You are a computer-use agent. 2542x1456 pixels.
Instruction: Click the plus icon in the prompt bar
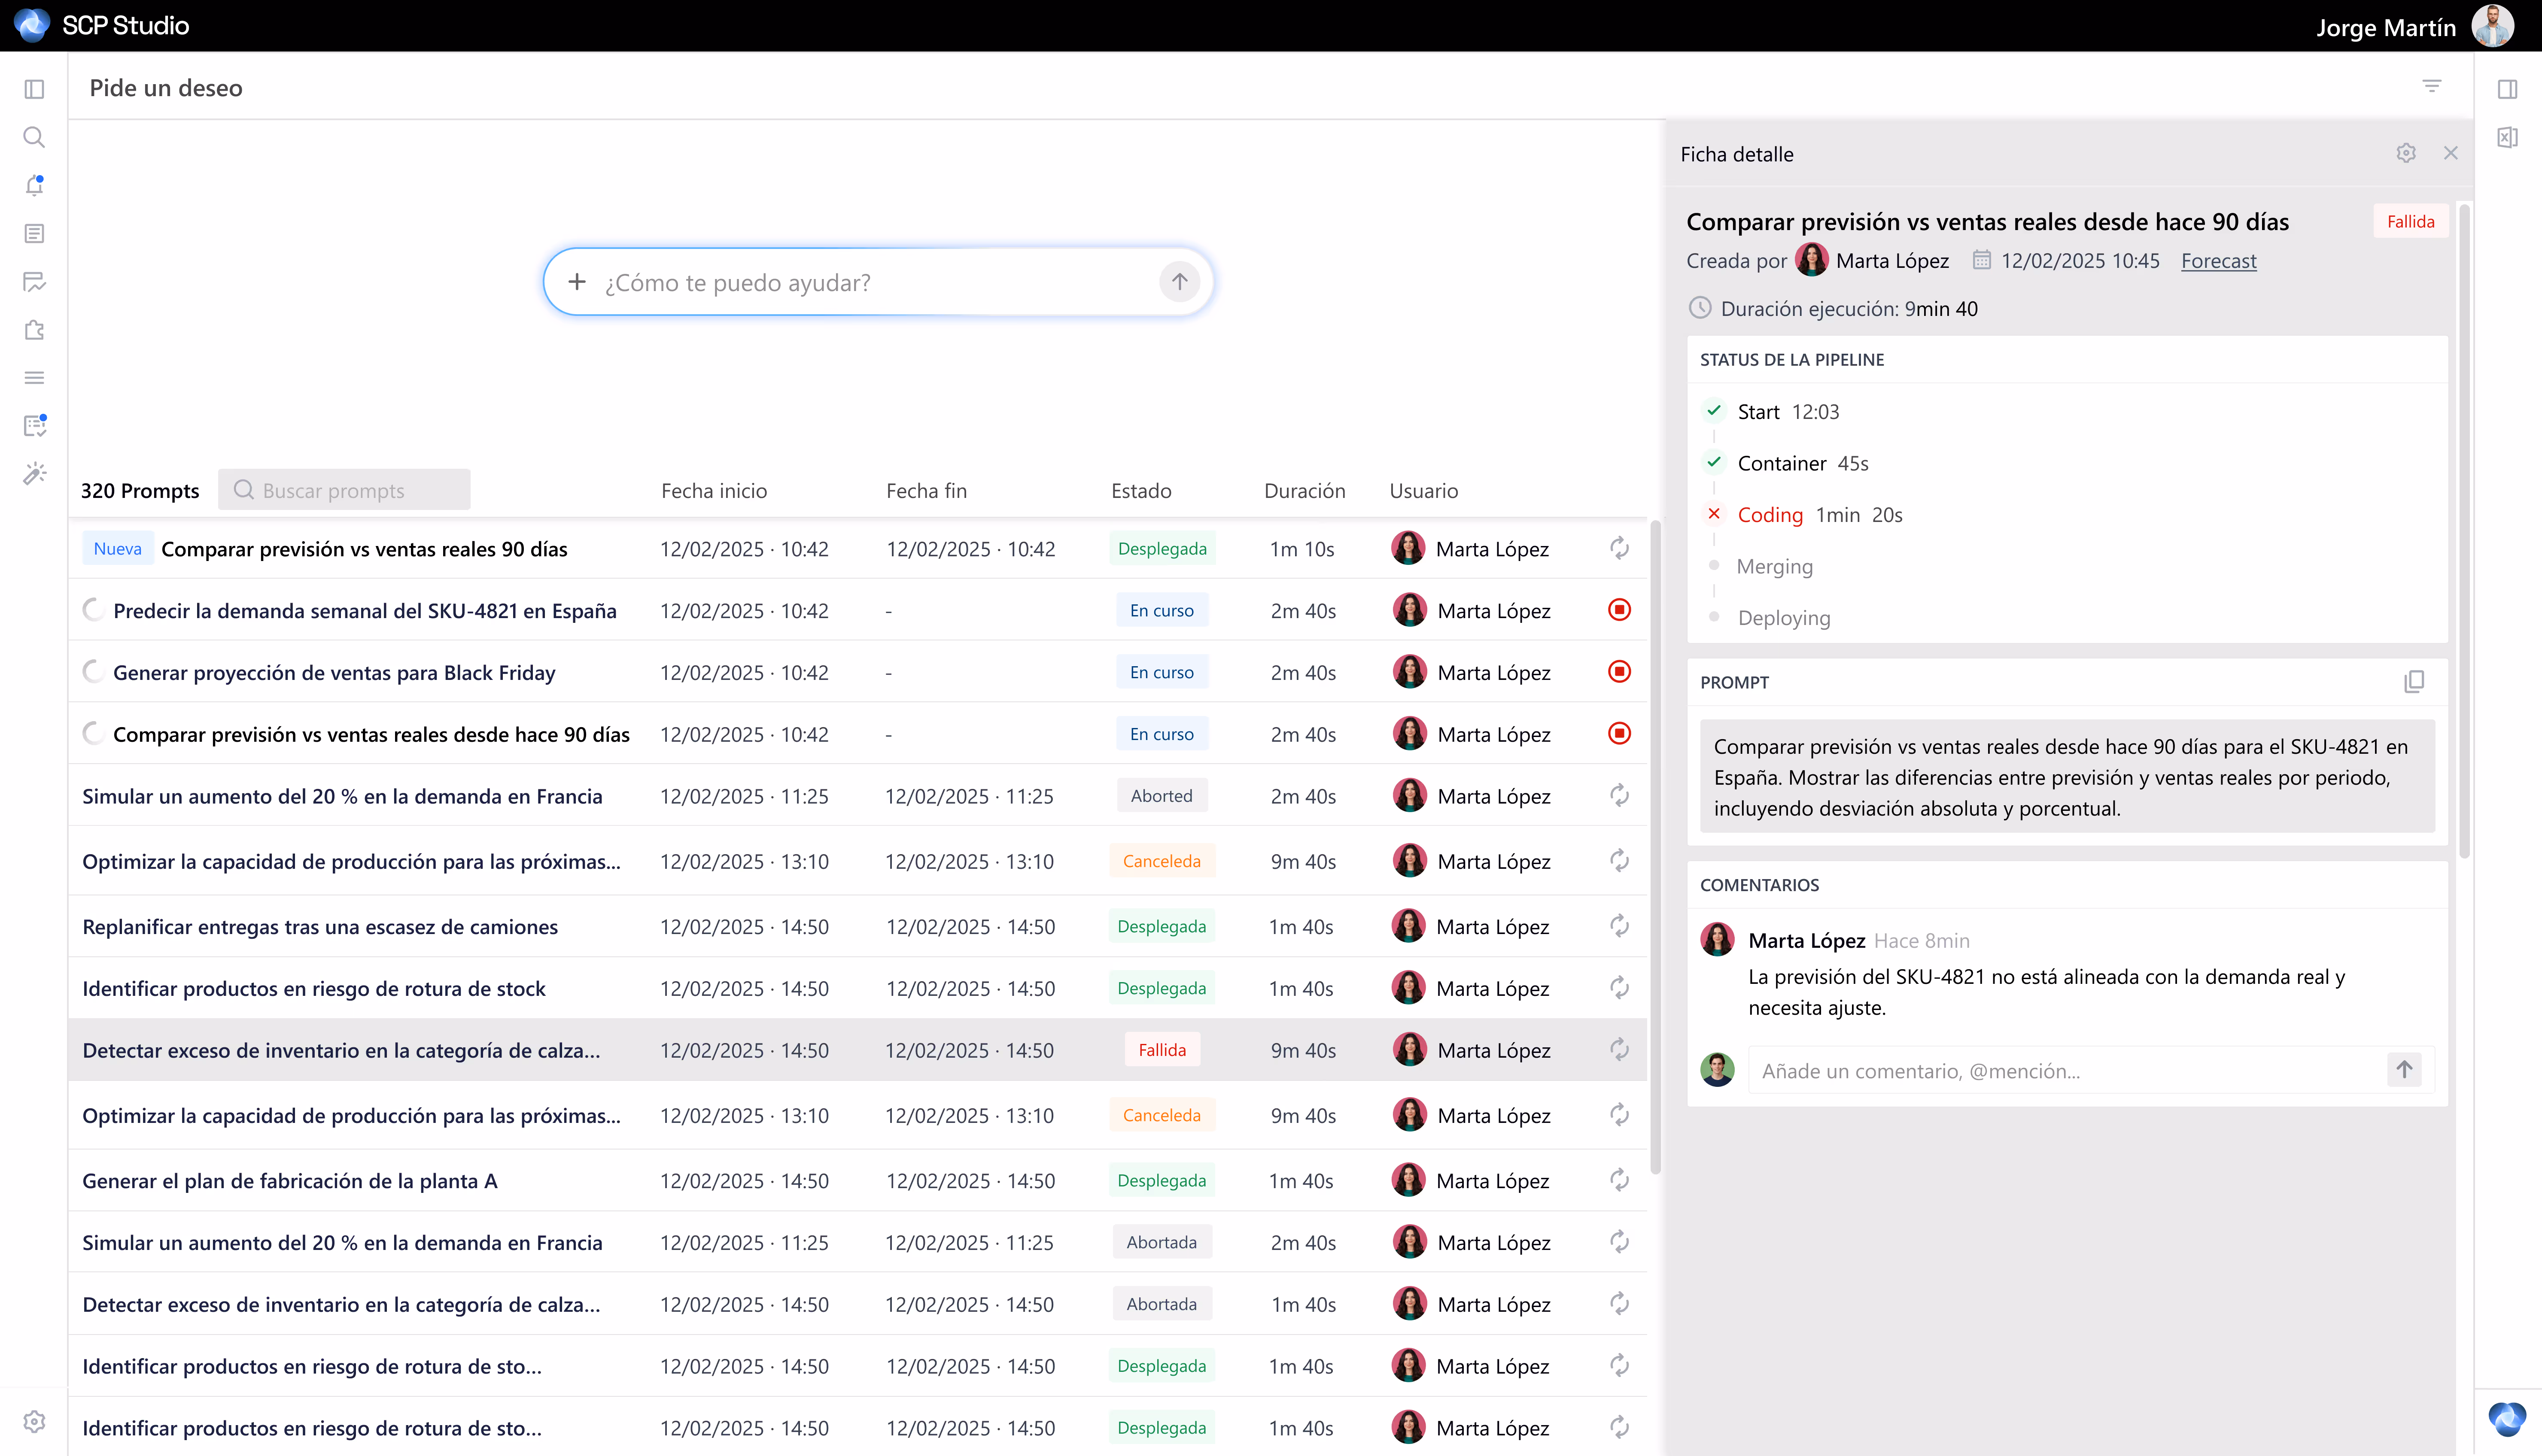pos(578,281)
